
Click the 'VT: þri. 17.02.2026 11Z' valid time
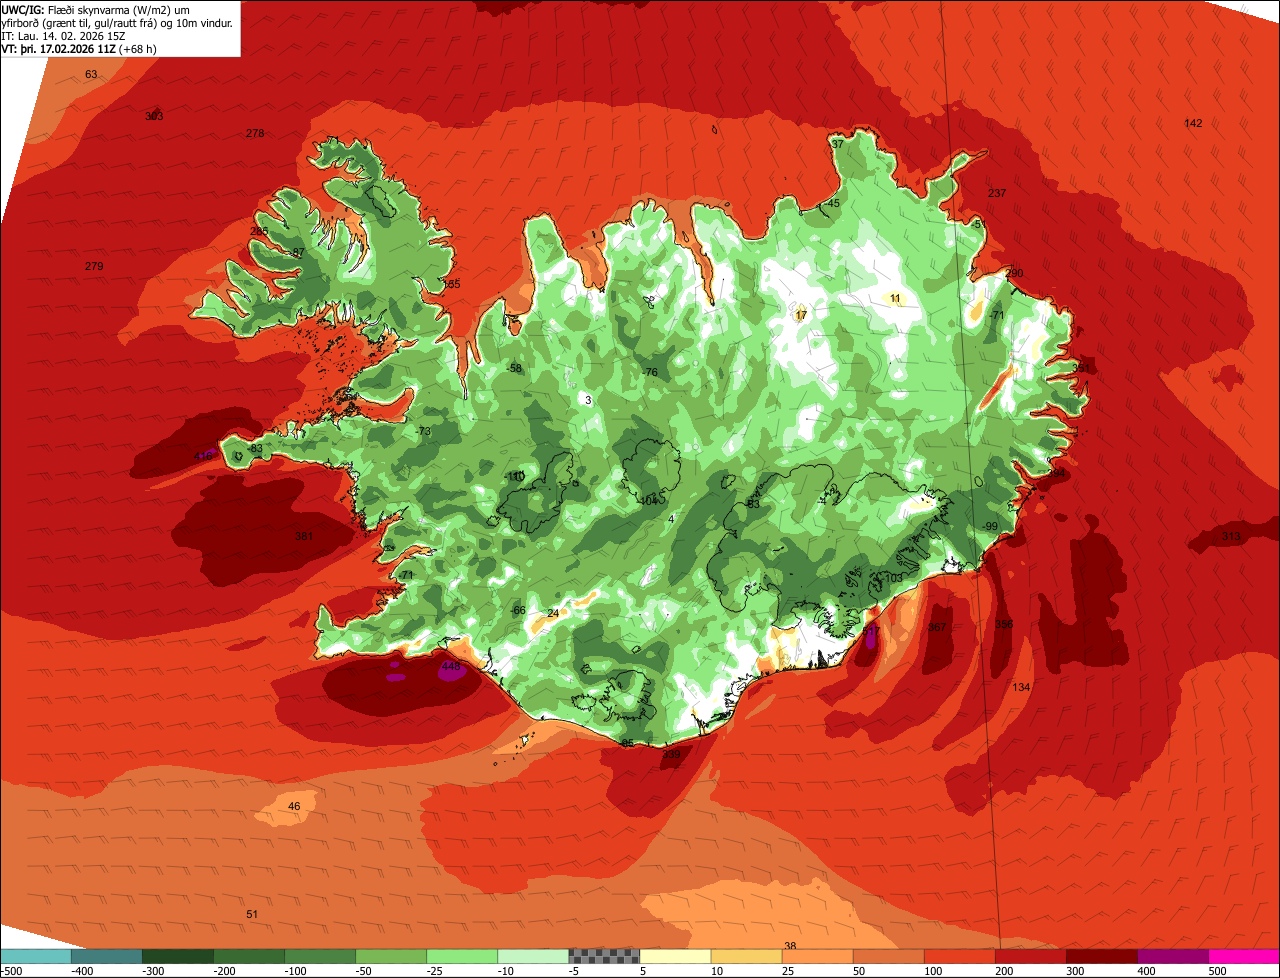point(59,49)
